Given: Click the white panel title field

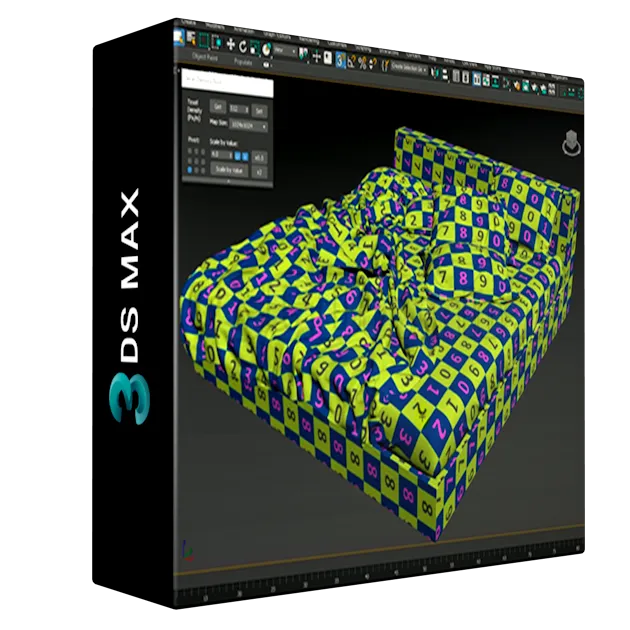Looking at the screenshot, I should [227, 83].
